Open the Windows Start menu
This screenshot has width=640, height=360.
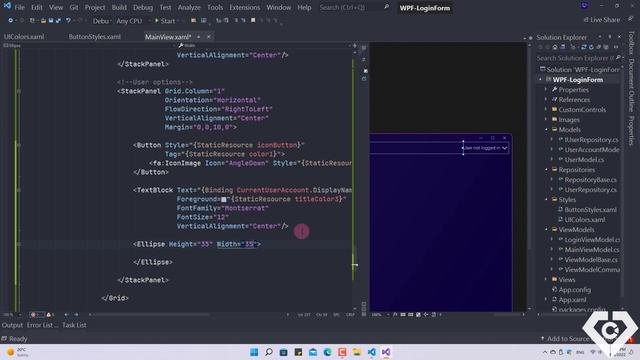click(254, 352)
